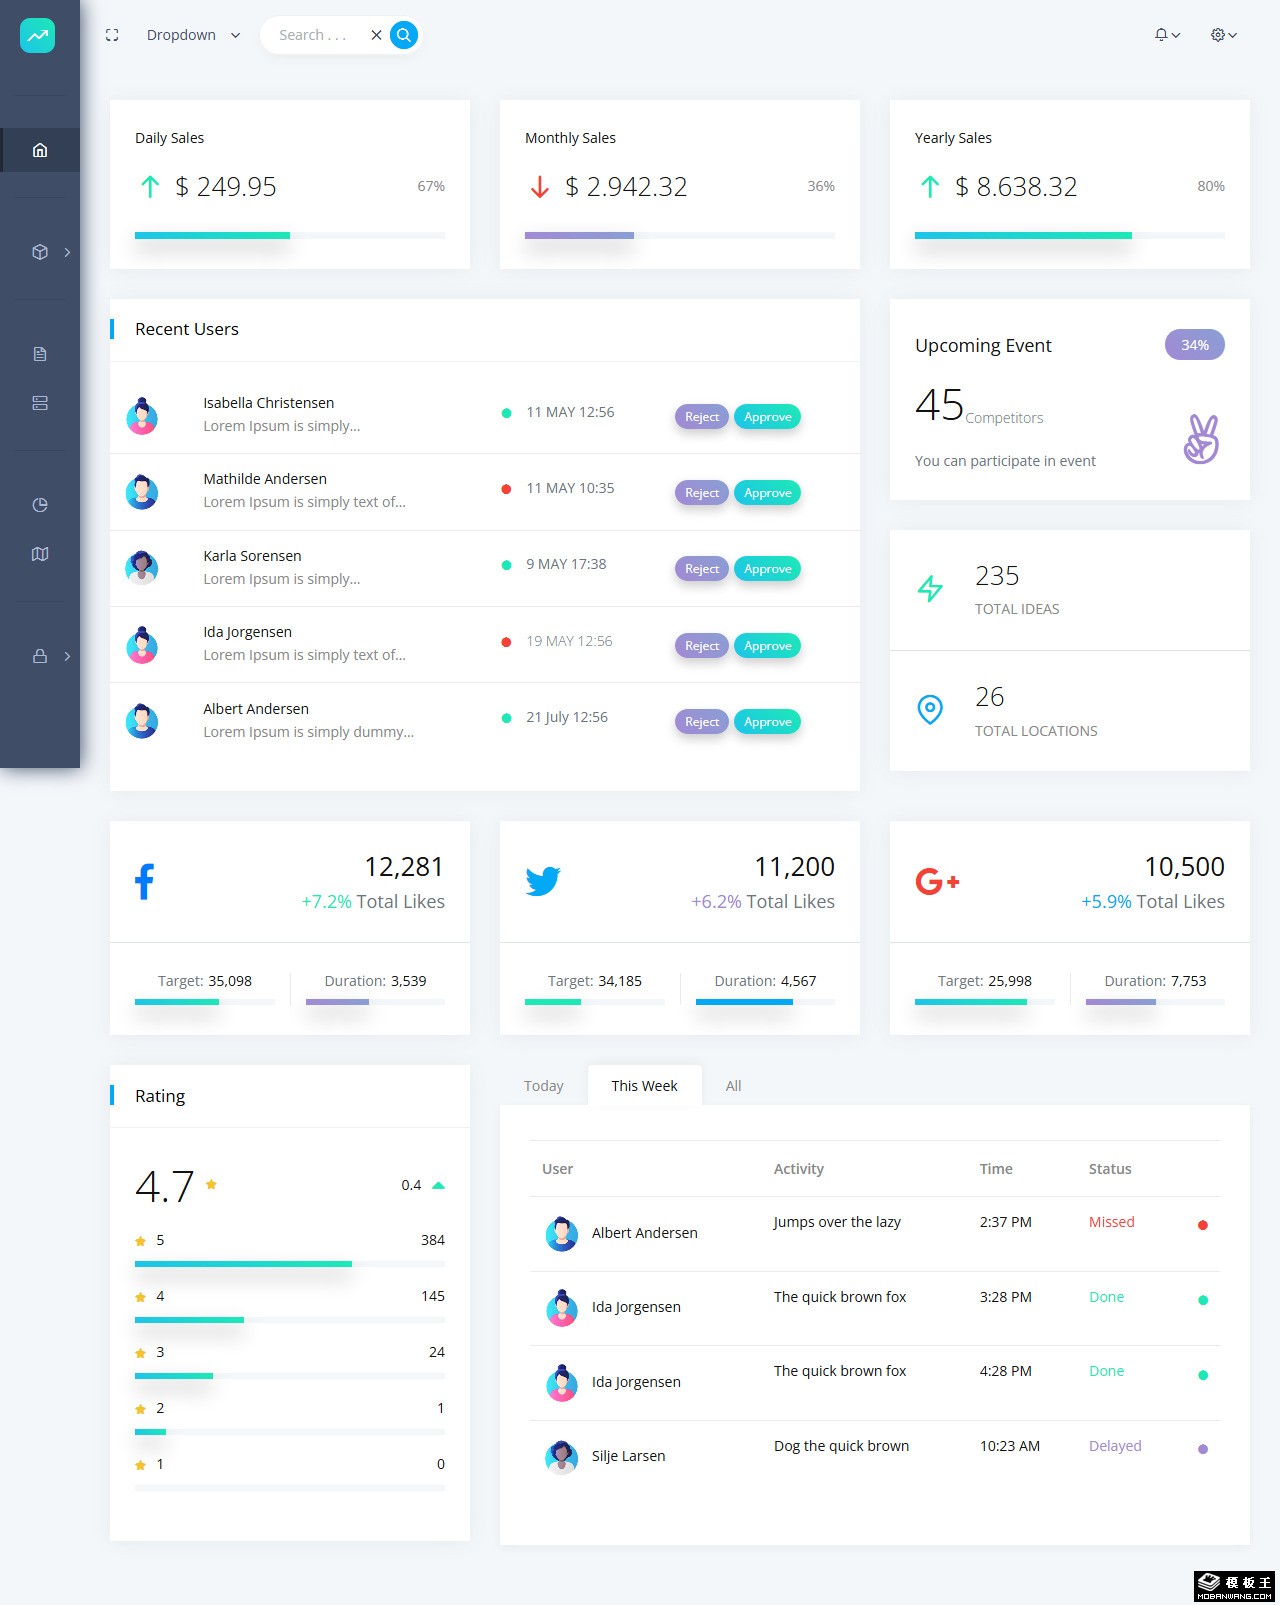This screenshot has width=1280, height=1605.
Task: Switch to the Today tab
Action: tap(544, 1086)
